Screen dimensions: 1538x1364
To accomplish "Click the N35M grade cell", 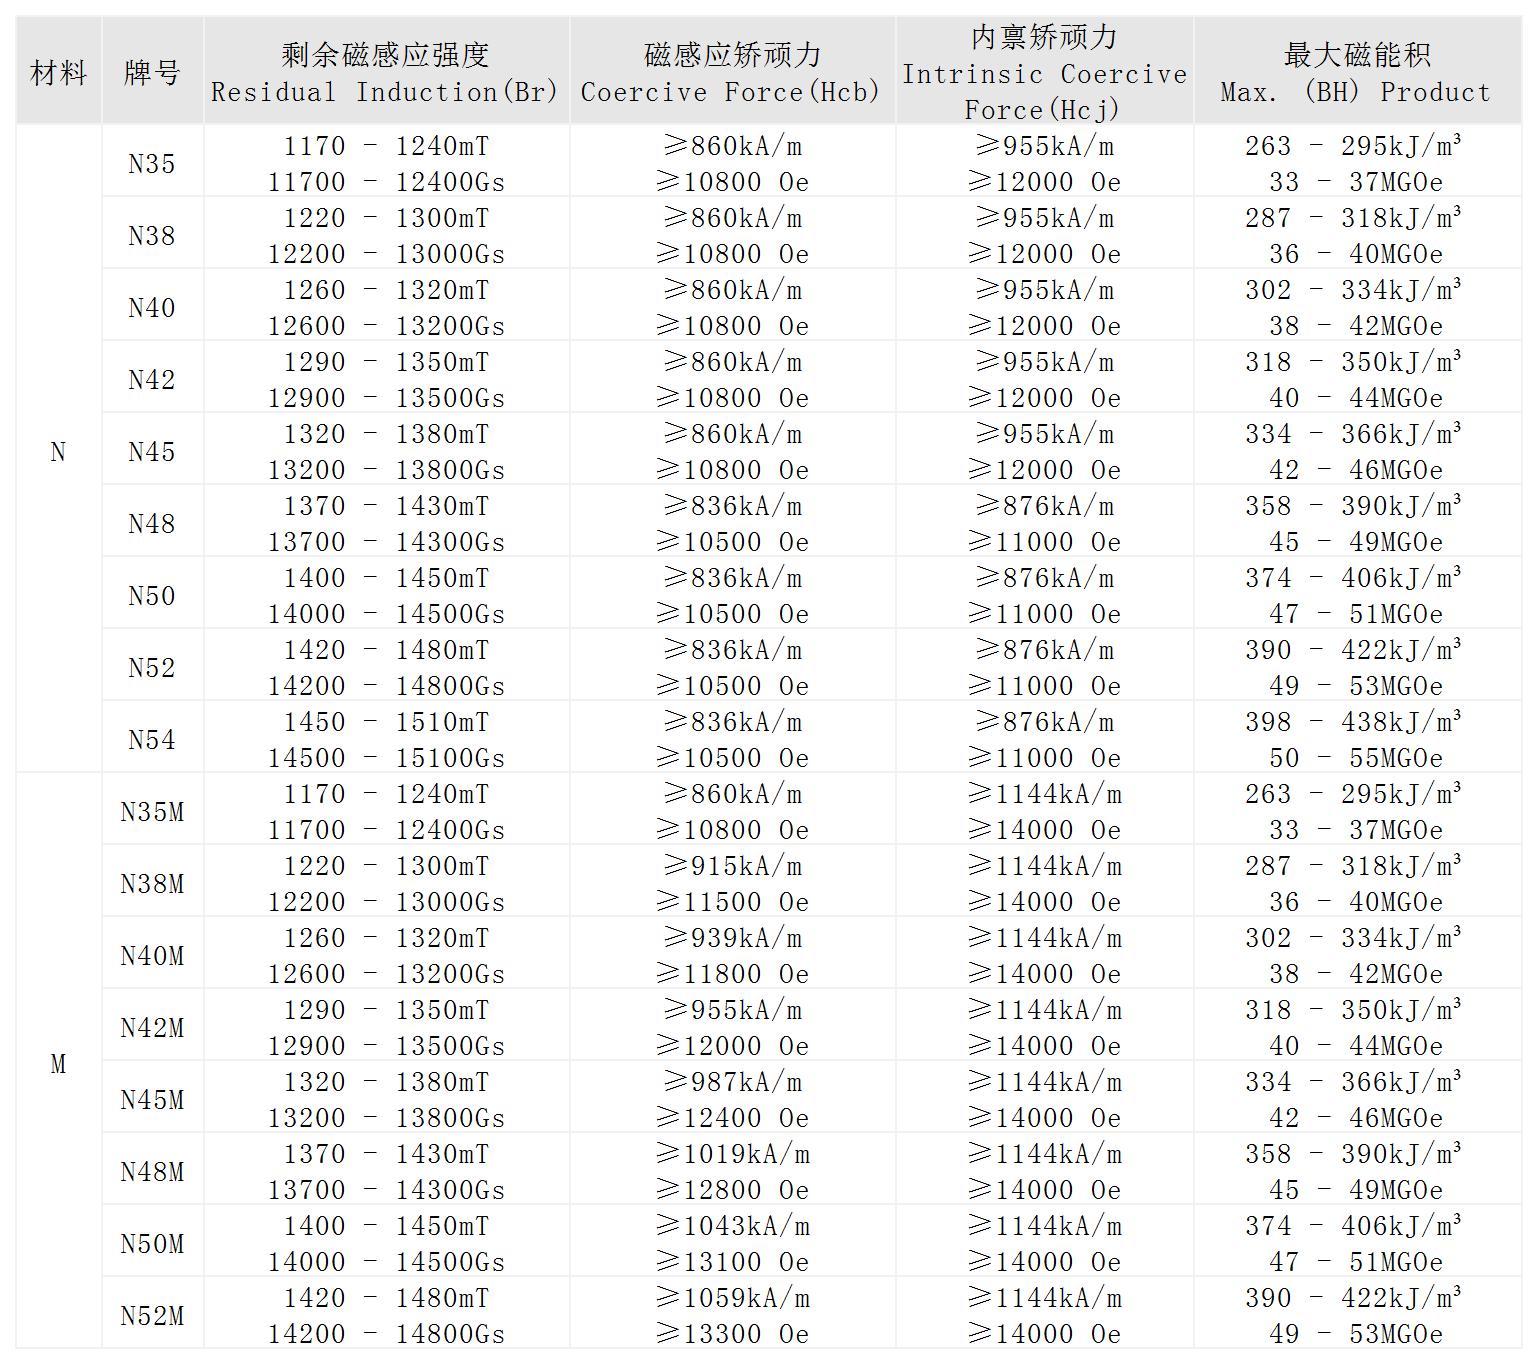I will click(x=152, y=812).
